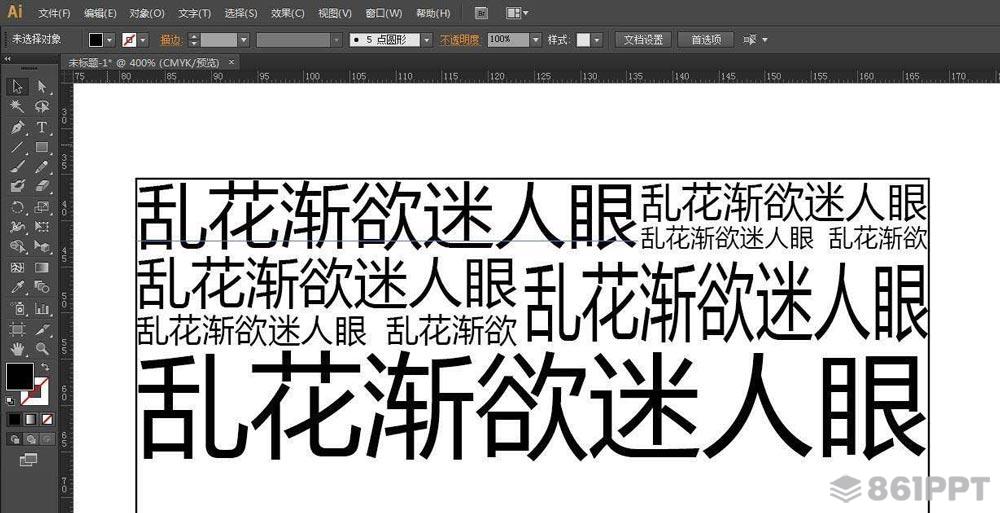Select the Pencil tool
The height and width of the screenshot is (513, 1000).
(42, 167)
